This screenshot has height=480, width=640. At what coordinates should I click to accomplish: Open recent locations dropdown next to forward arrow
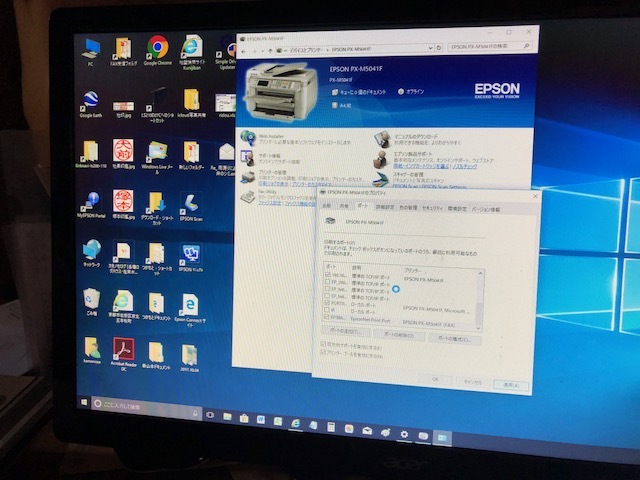pyautogui.click(x=262, y=51)
